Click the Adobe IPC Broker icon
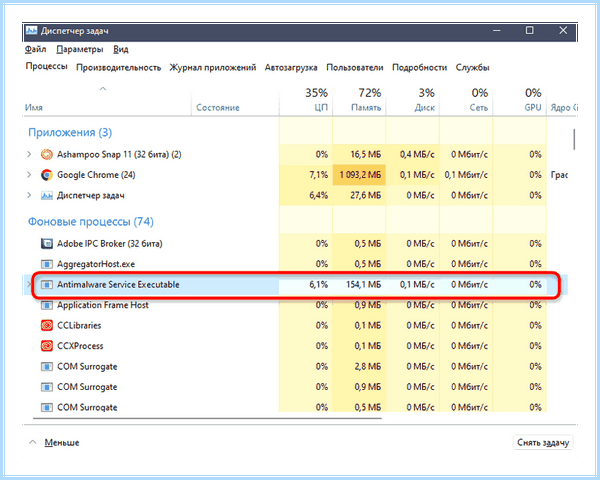 click(47, 244)
